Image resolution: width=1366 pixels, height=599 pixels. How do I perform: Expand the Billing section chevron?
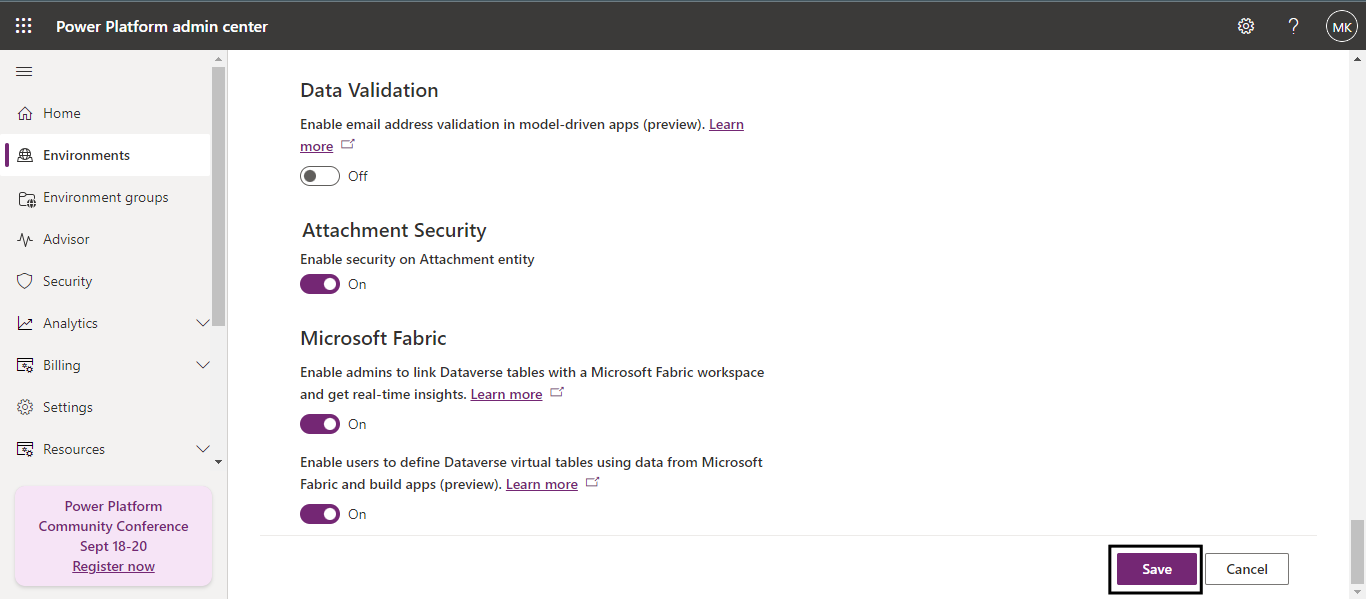point(203,366)
